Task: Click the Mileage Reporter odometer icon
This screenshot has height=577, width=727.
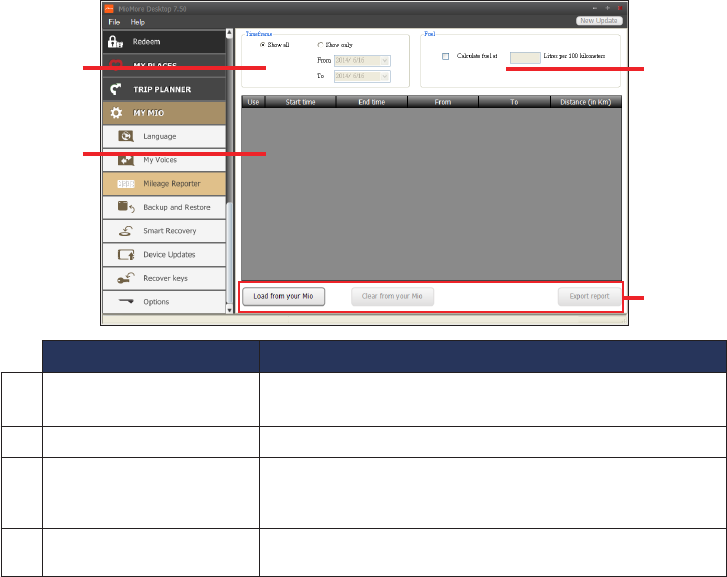Action: pyautogui.click(x=126, y=184)
